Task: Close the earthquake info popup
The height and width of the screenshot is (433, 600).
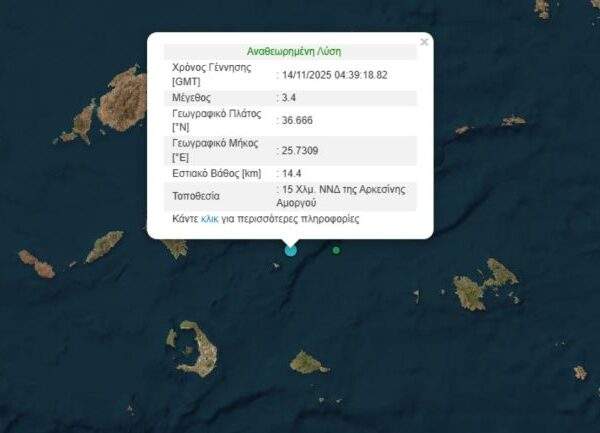Action: click(x=424, y=42)
